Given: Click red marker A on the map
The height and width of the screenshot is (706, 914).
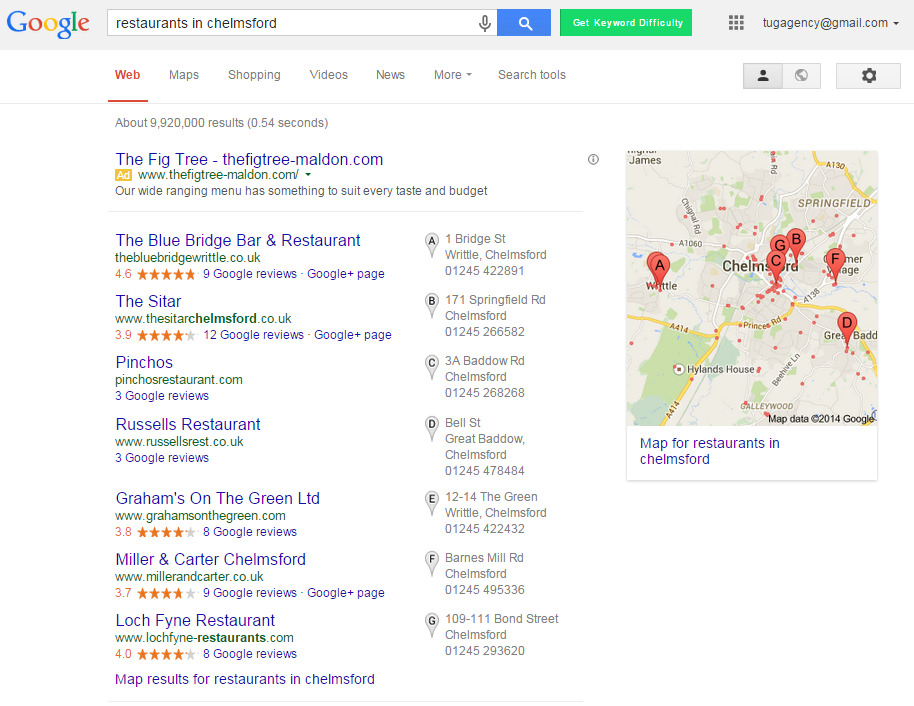Looking at the screenshot, I should 660,271.
